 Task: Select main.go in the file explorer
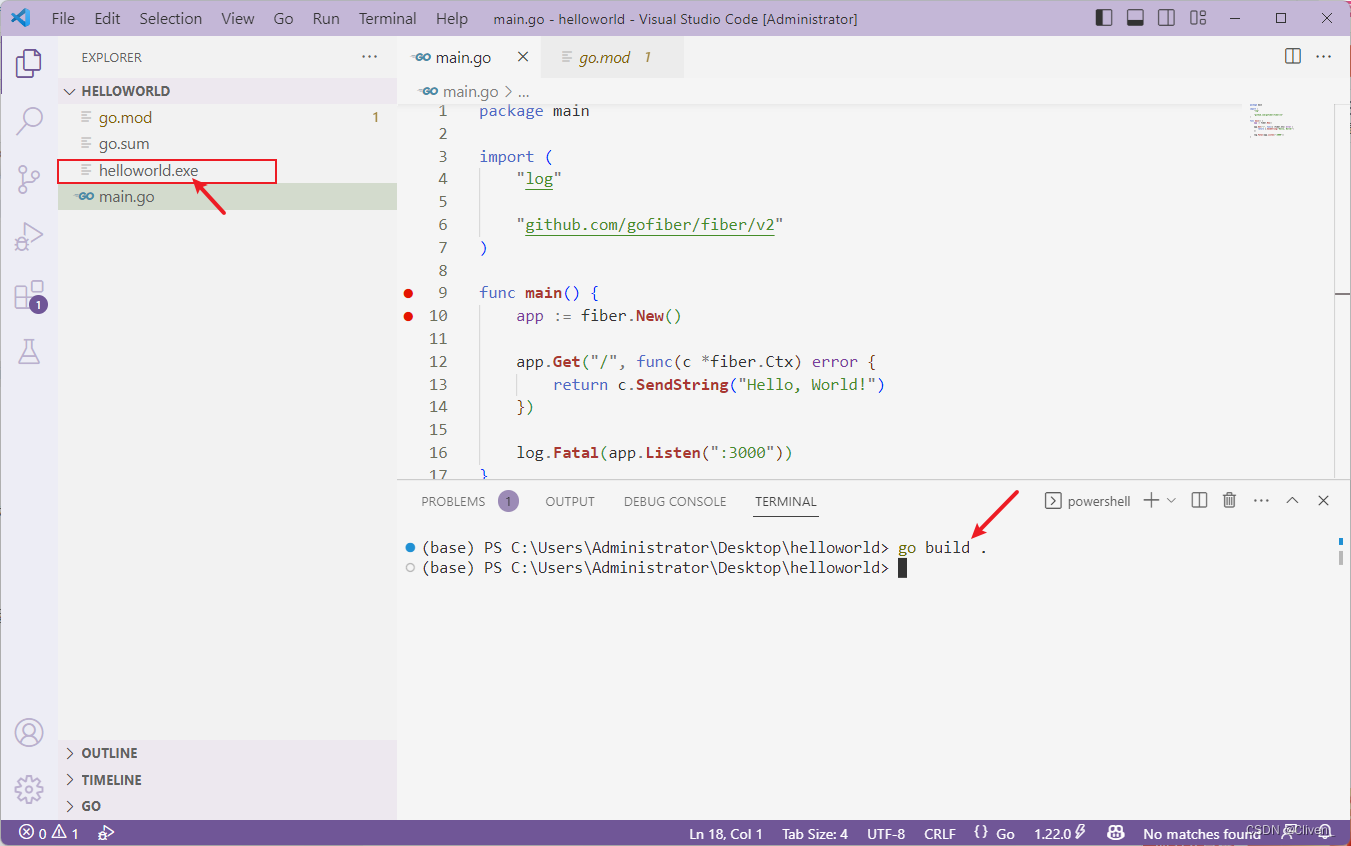click(x=227, y=197)
